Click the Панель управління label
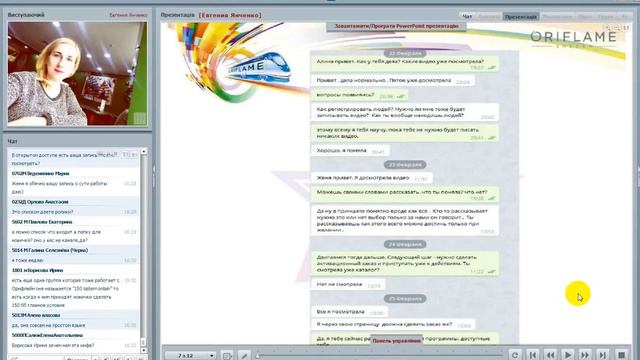 tap(396, 340)
